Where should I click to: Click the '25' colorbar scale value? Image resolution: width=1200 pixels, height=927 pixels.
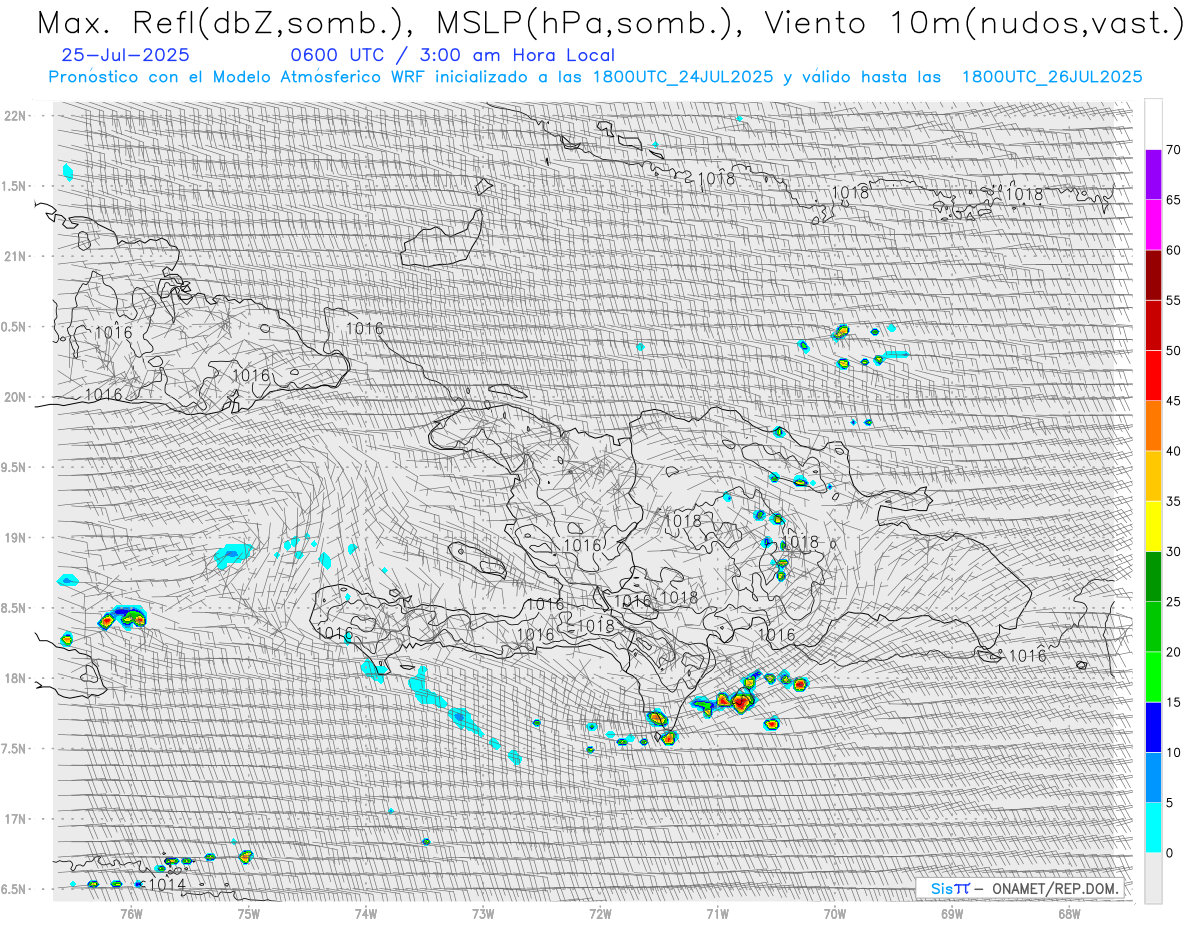(1173, 601)
